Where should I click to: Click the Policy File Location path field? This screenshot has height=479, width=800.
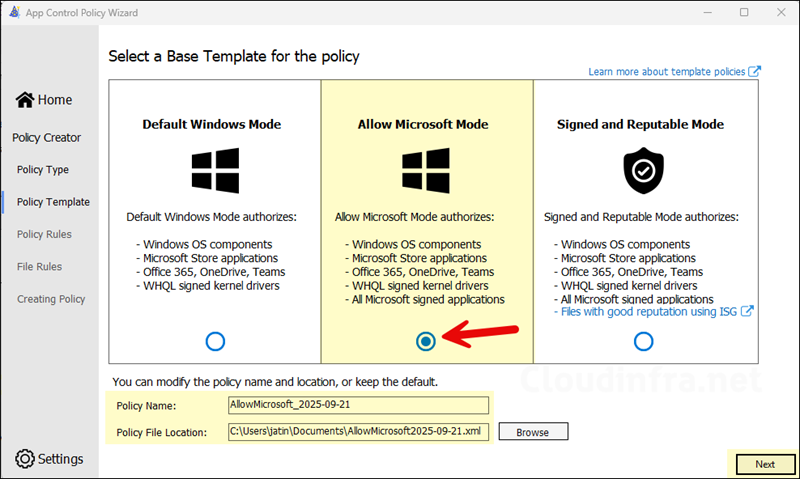point(358,432)
